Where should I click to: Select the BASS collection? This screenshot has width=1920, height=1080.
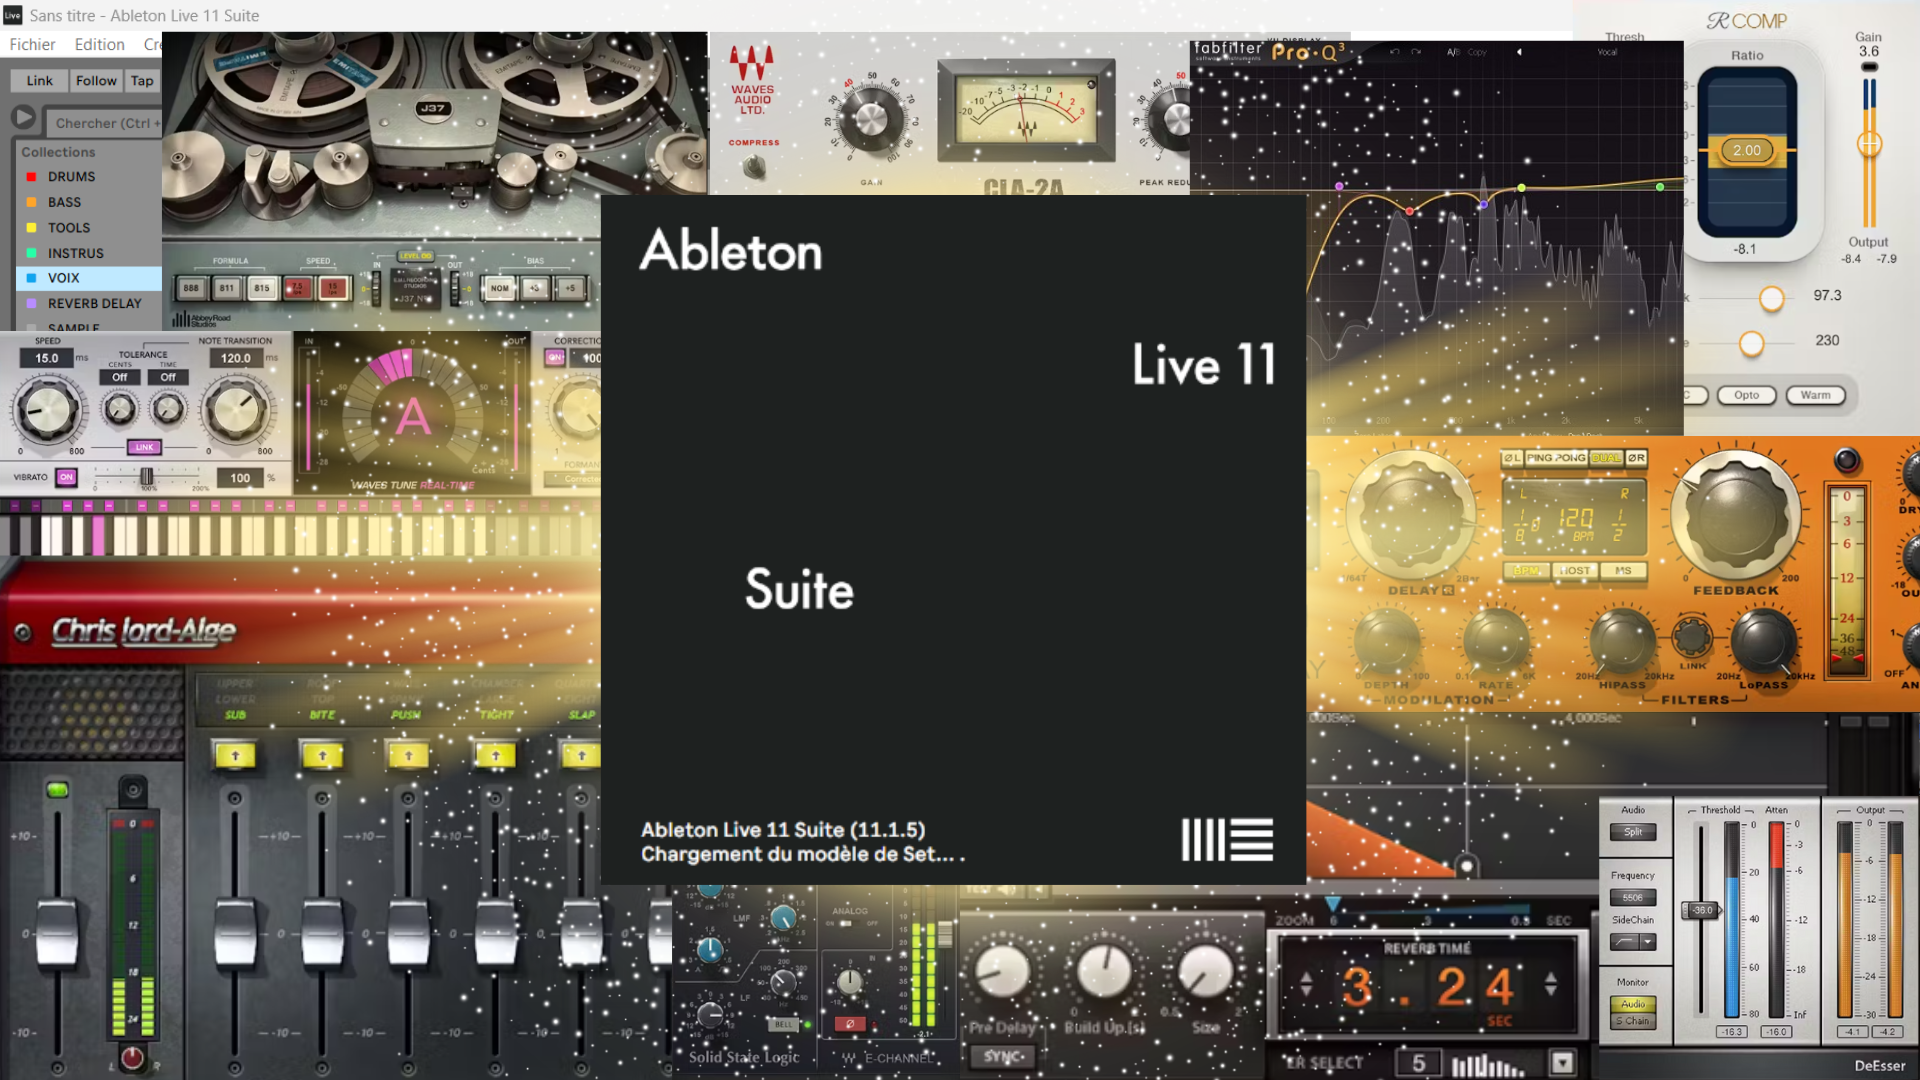click(90, 202)
